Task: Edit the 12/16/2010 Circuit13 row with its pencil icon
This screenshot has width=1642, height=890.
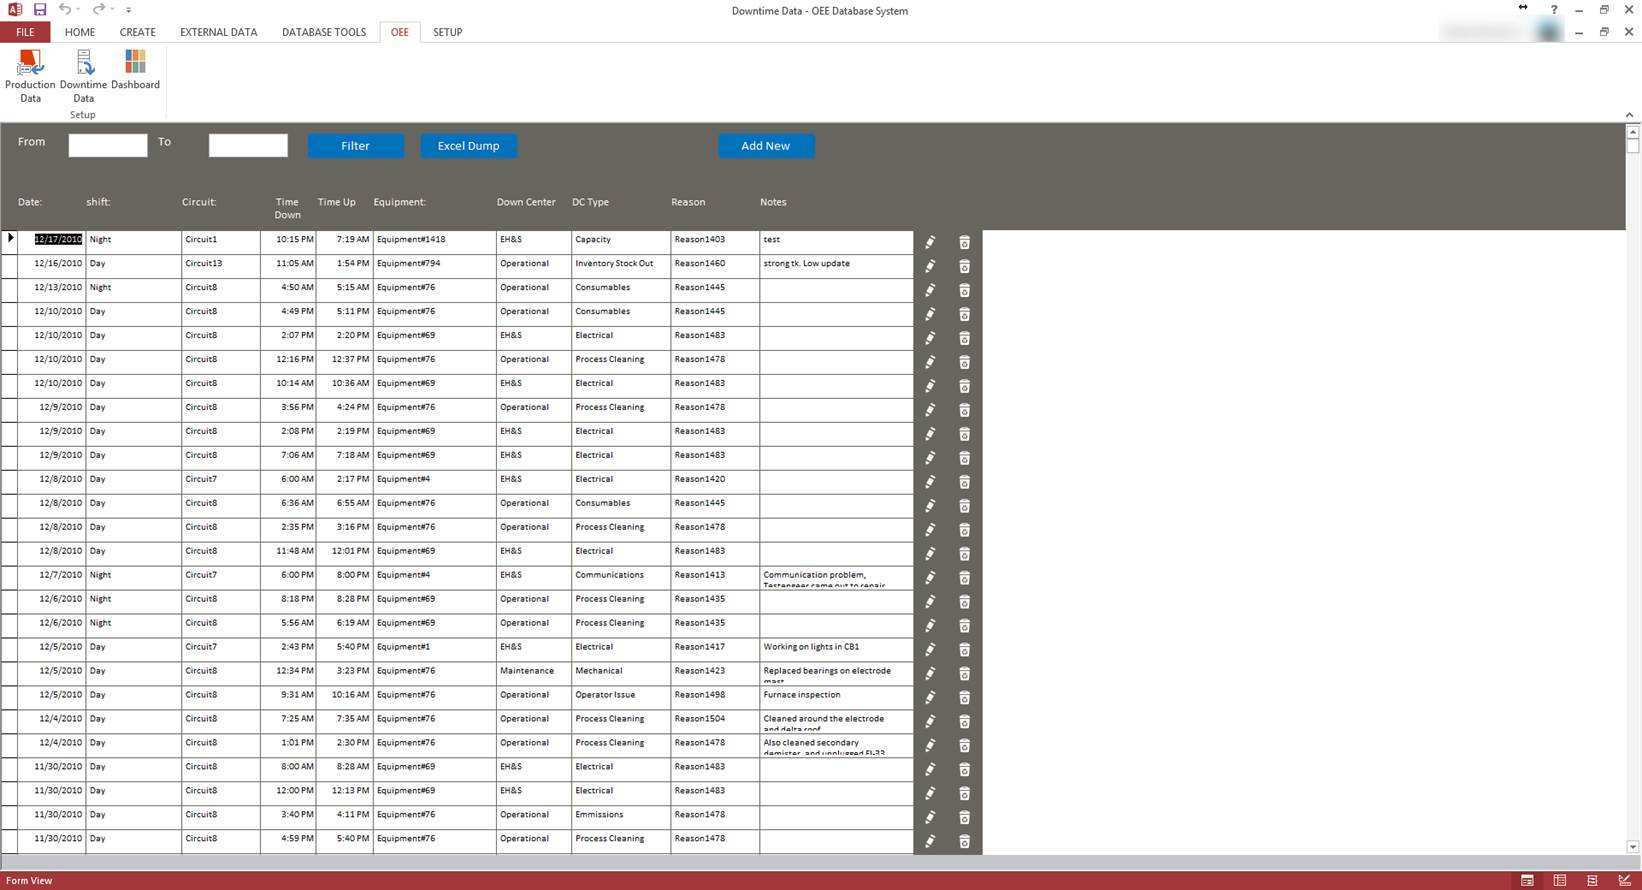Action: tap(930, 266)
